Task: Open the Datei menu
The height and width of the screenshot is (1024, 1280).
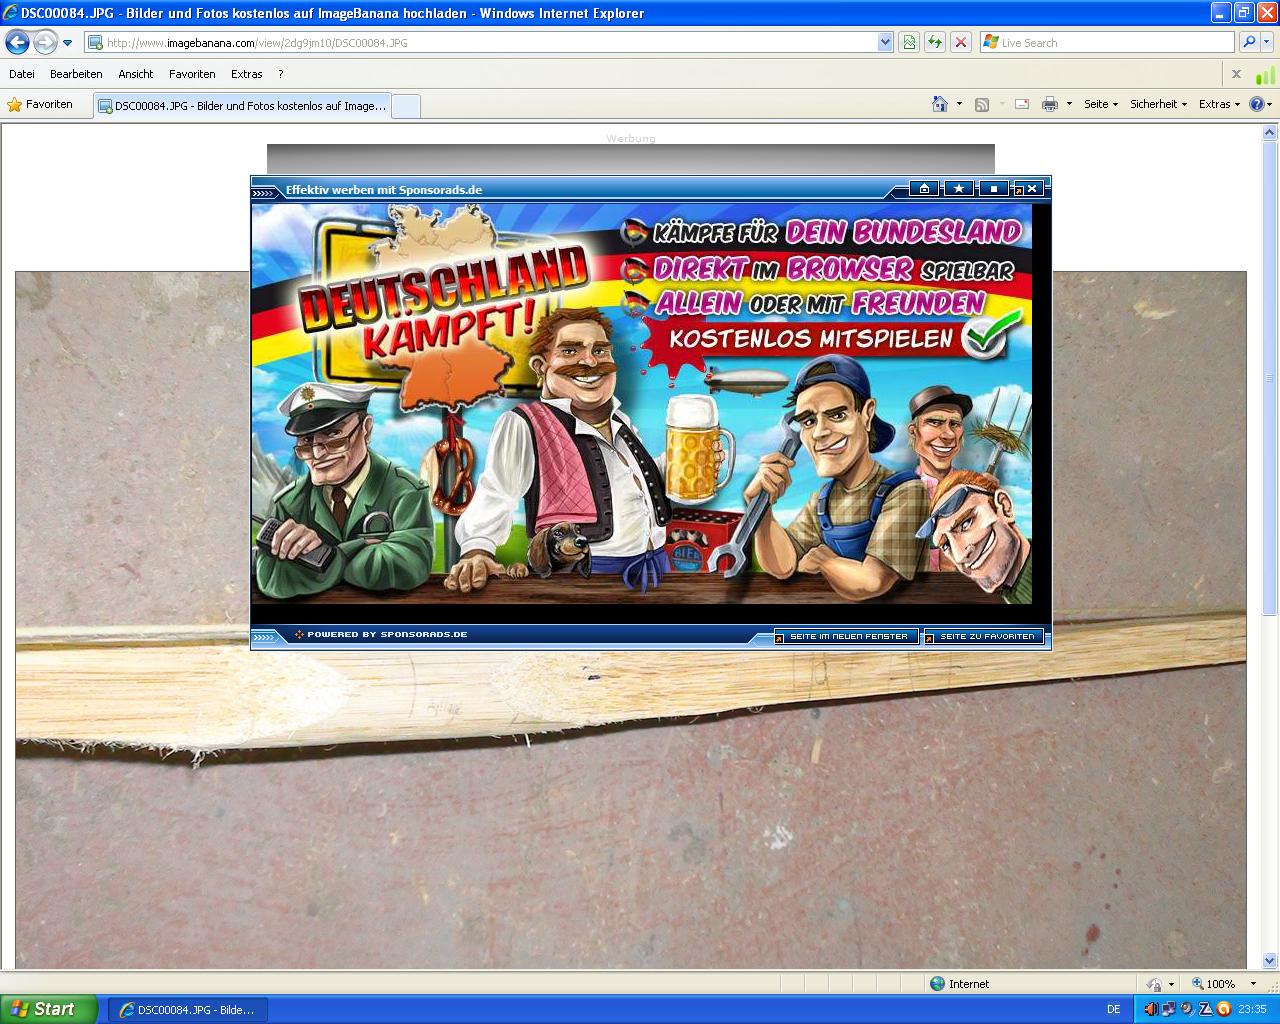Action: point(22,74)
